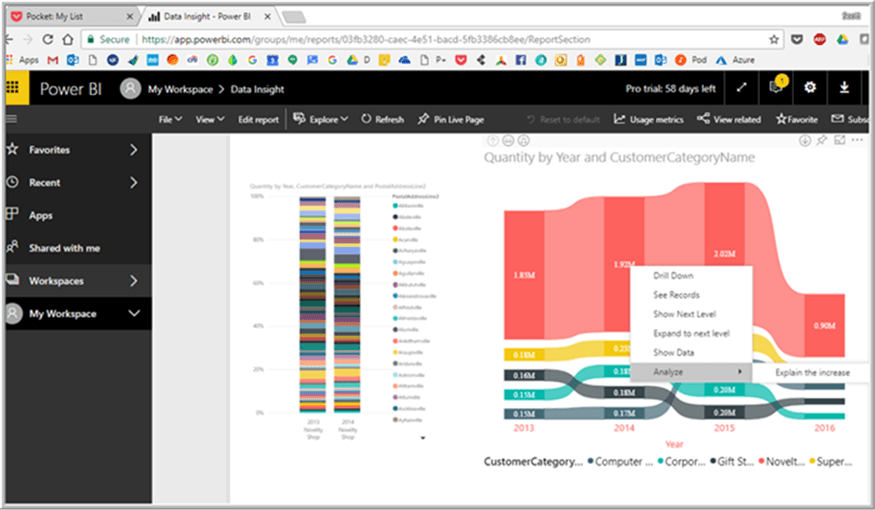Click the Subscribe envelope button

pyautogui.click(x=850, y=119)
